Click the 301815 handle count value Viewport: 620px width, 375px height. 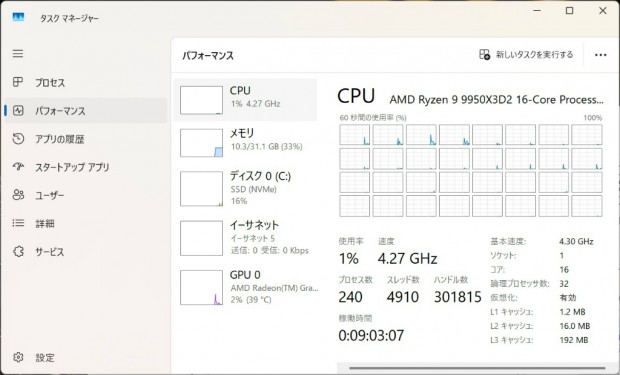[x=458, y=297]
